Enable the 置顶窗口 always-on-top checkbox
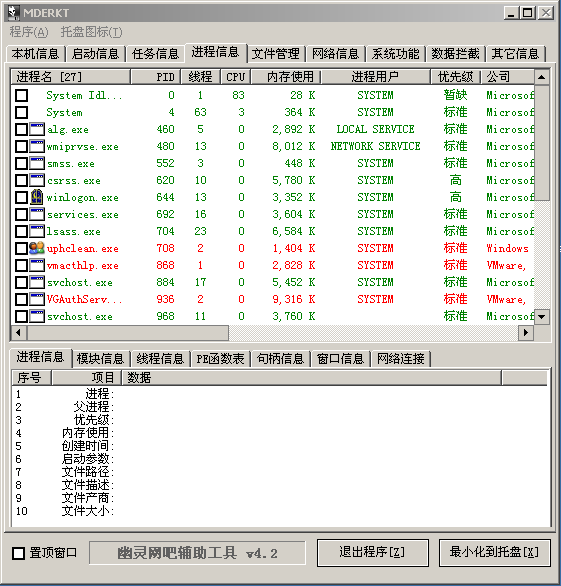 click(x=18, y=553)
